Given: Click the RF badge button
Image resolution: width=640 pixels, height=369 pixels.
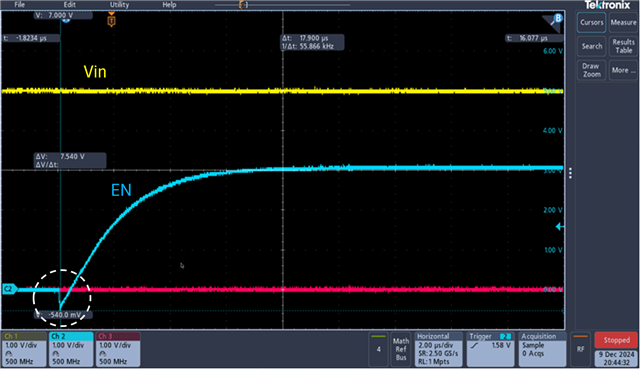Looking at the screenshot, I should [580, 349].
